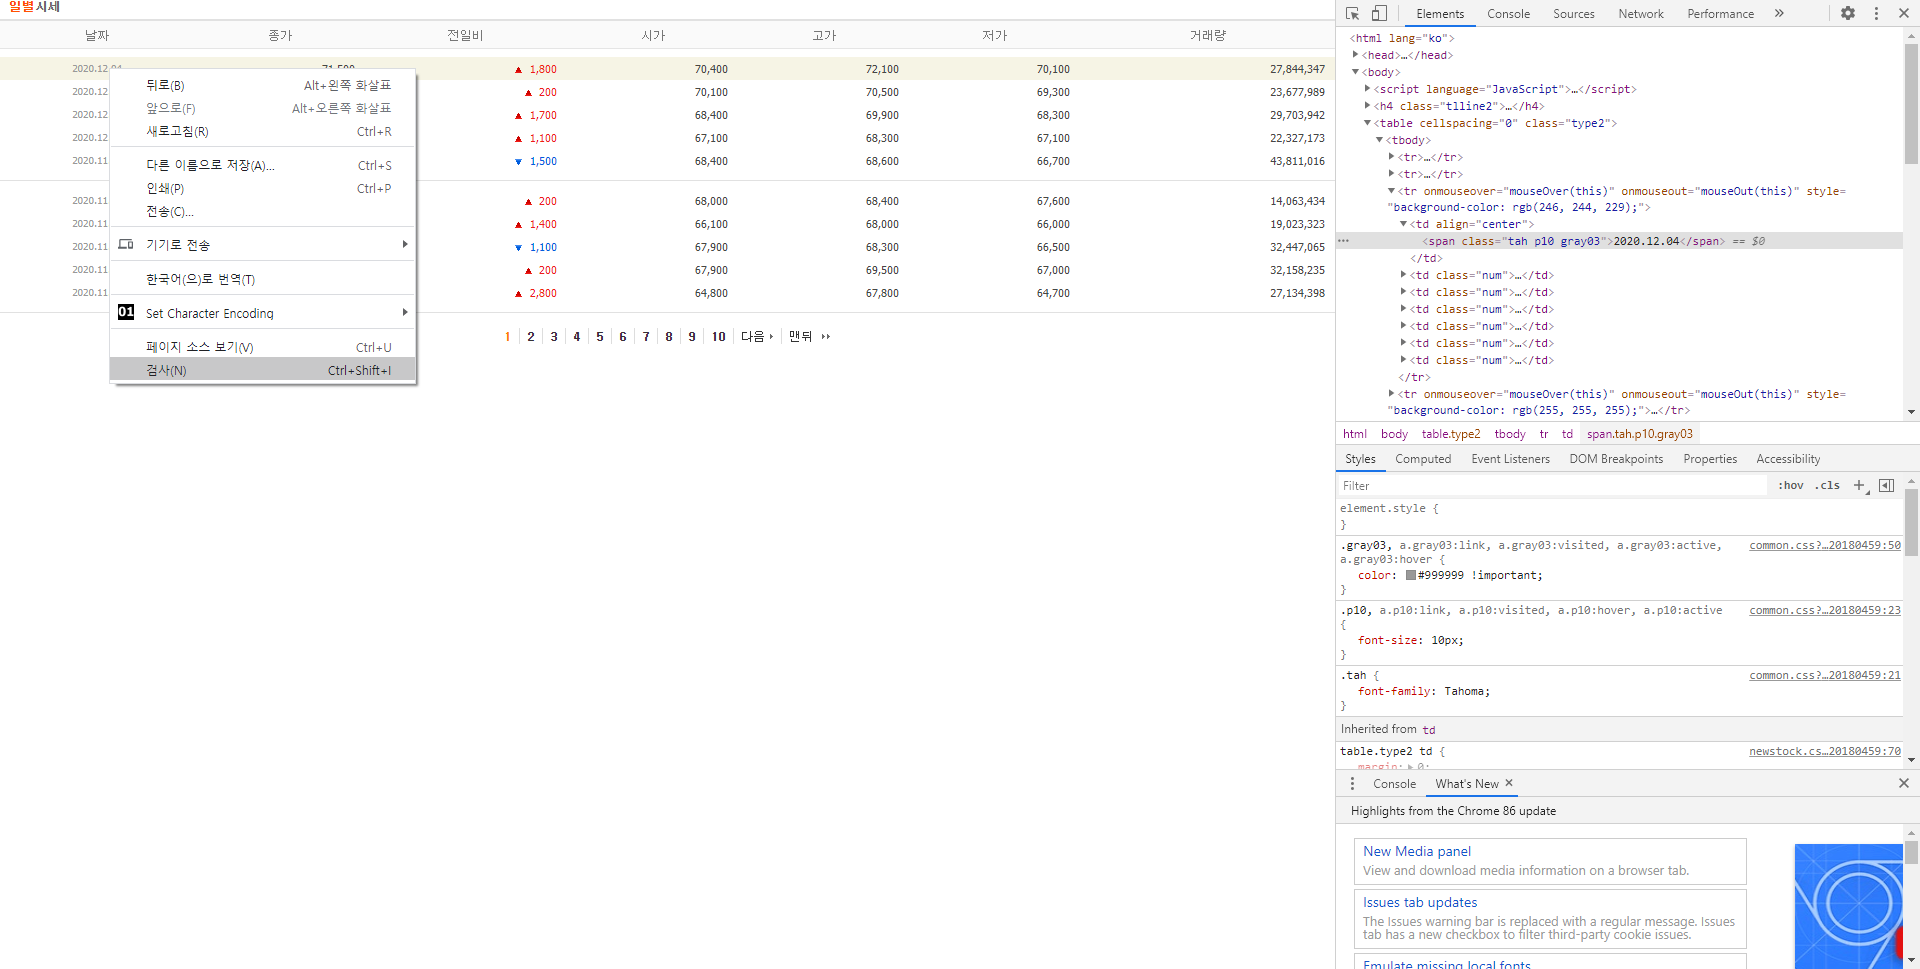Go to page 2 of daily prices

point(531,337)
